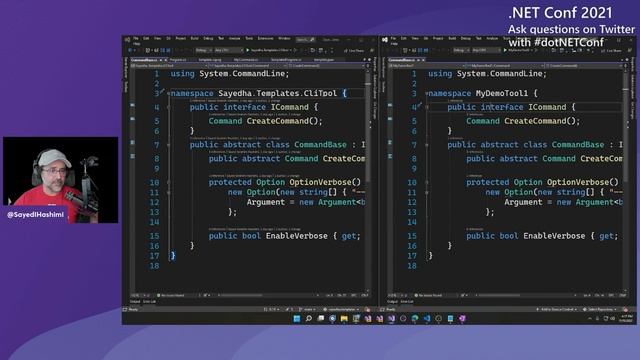Image resolution: width=640 pixels, height=360 pixels.
Task: Open Microsoft Edge from taskbar
Action: click(415, 318)
